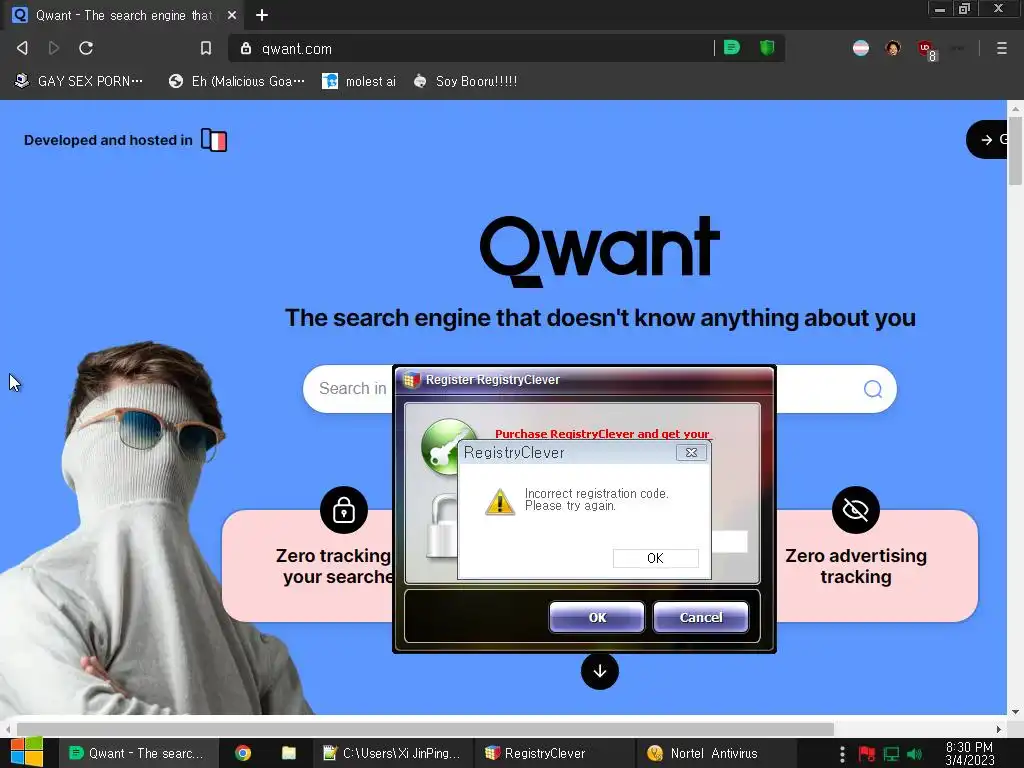The height and width of the screenshot is (768, 1024).
Task: Click the browser forward arrow
Action: (x=54, y=48)
